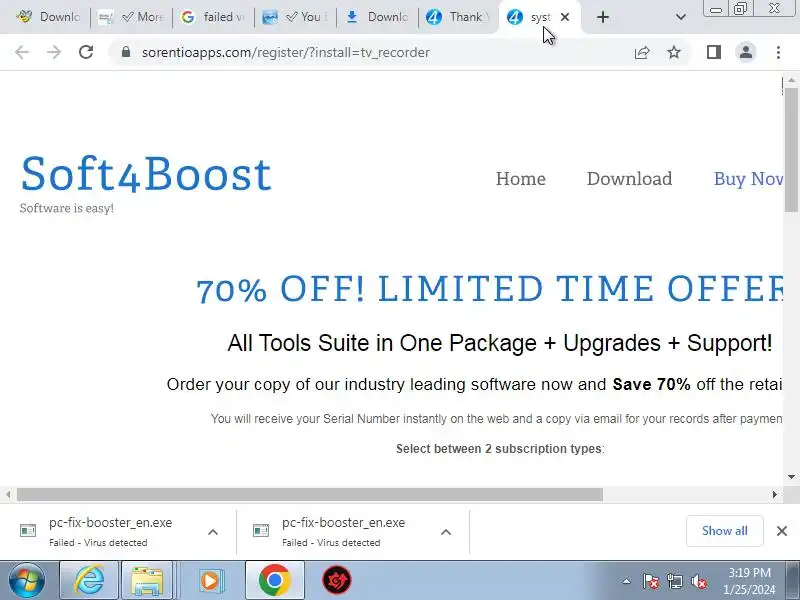Screen dimensions: 800x600
Task: Click the 'Software is easy!' tagline
Action: pyautogui.click(x=67, y=208)
